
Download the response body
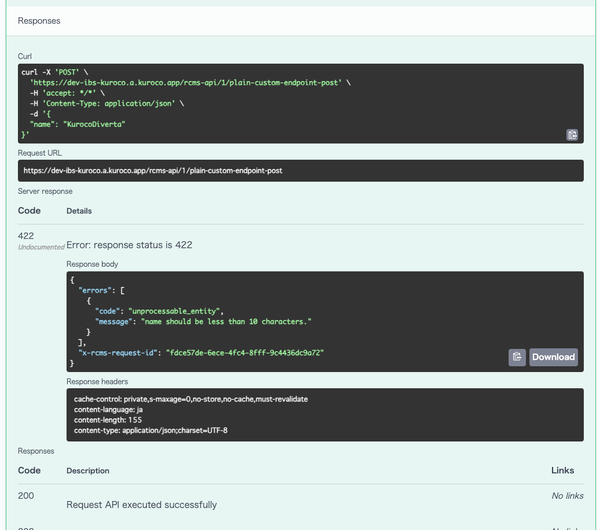553,357
